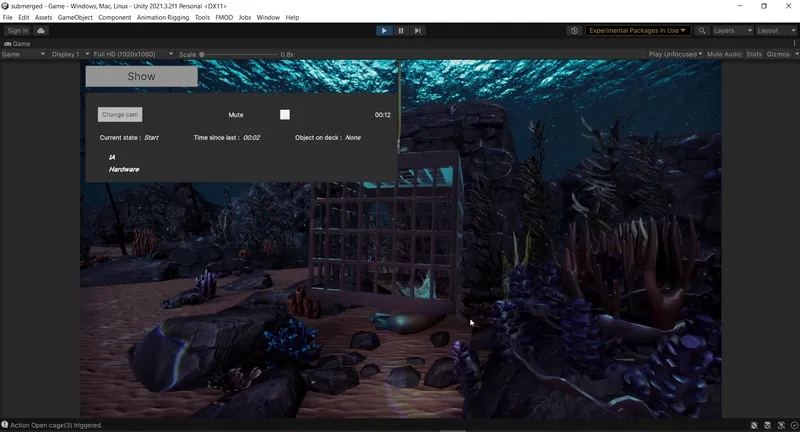Open Experimental Packages In Use dropdown
This screenshot has height=432, width=800.
tap(638, 31)
